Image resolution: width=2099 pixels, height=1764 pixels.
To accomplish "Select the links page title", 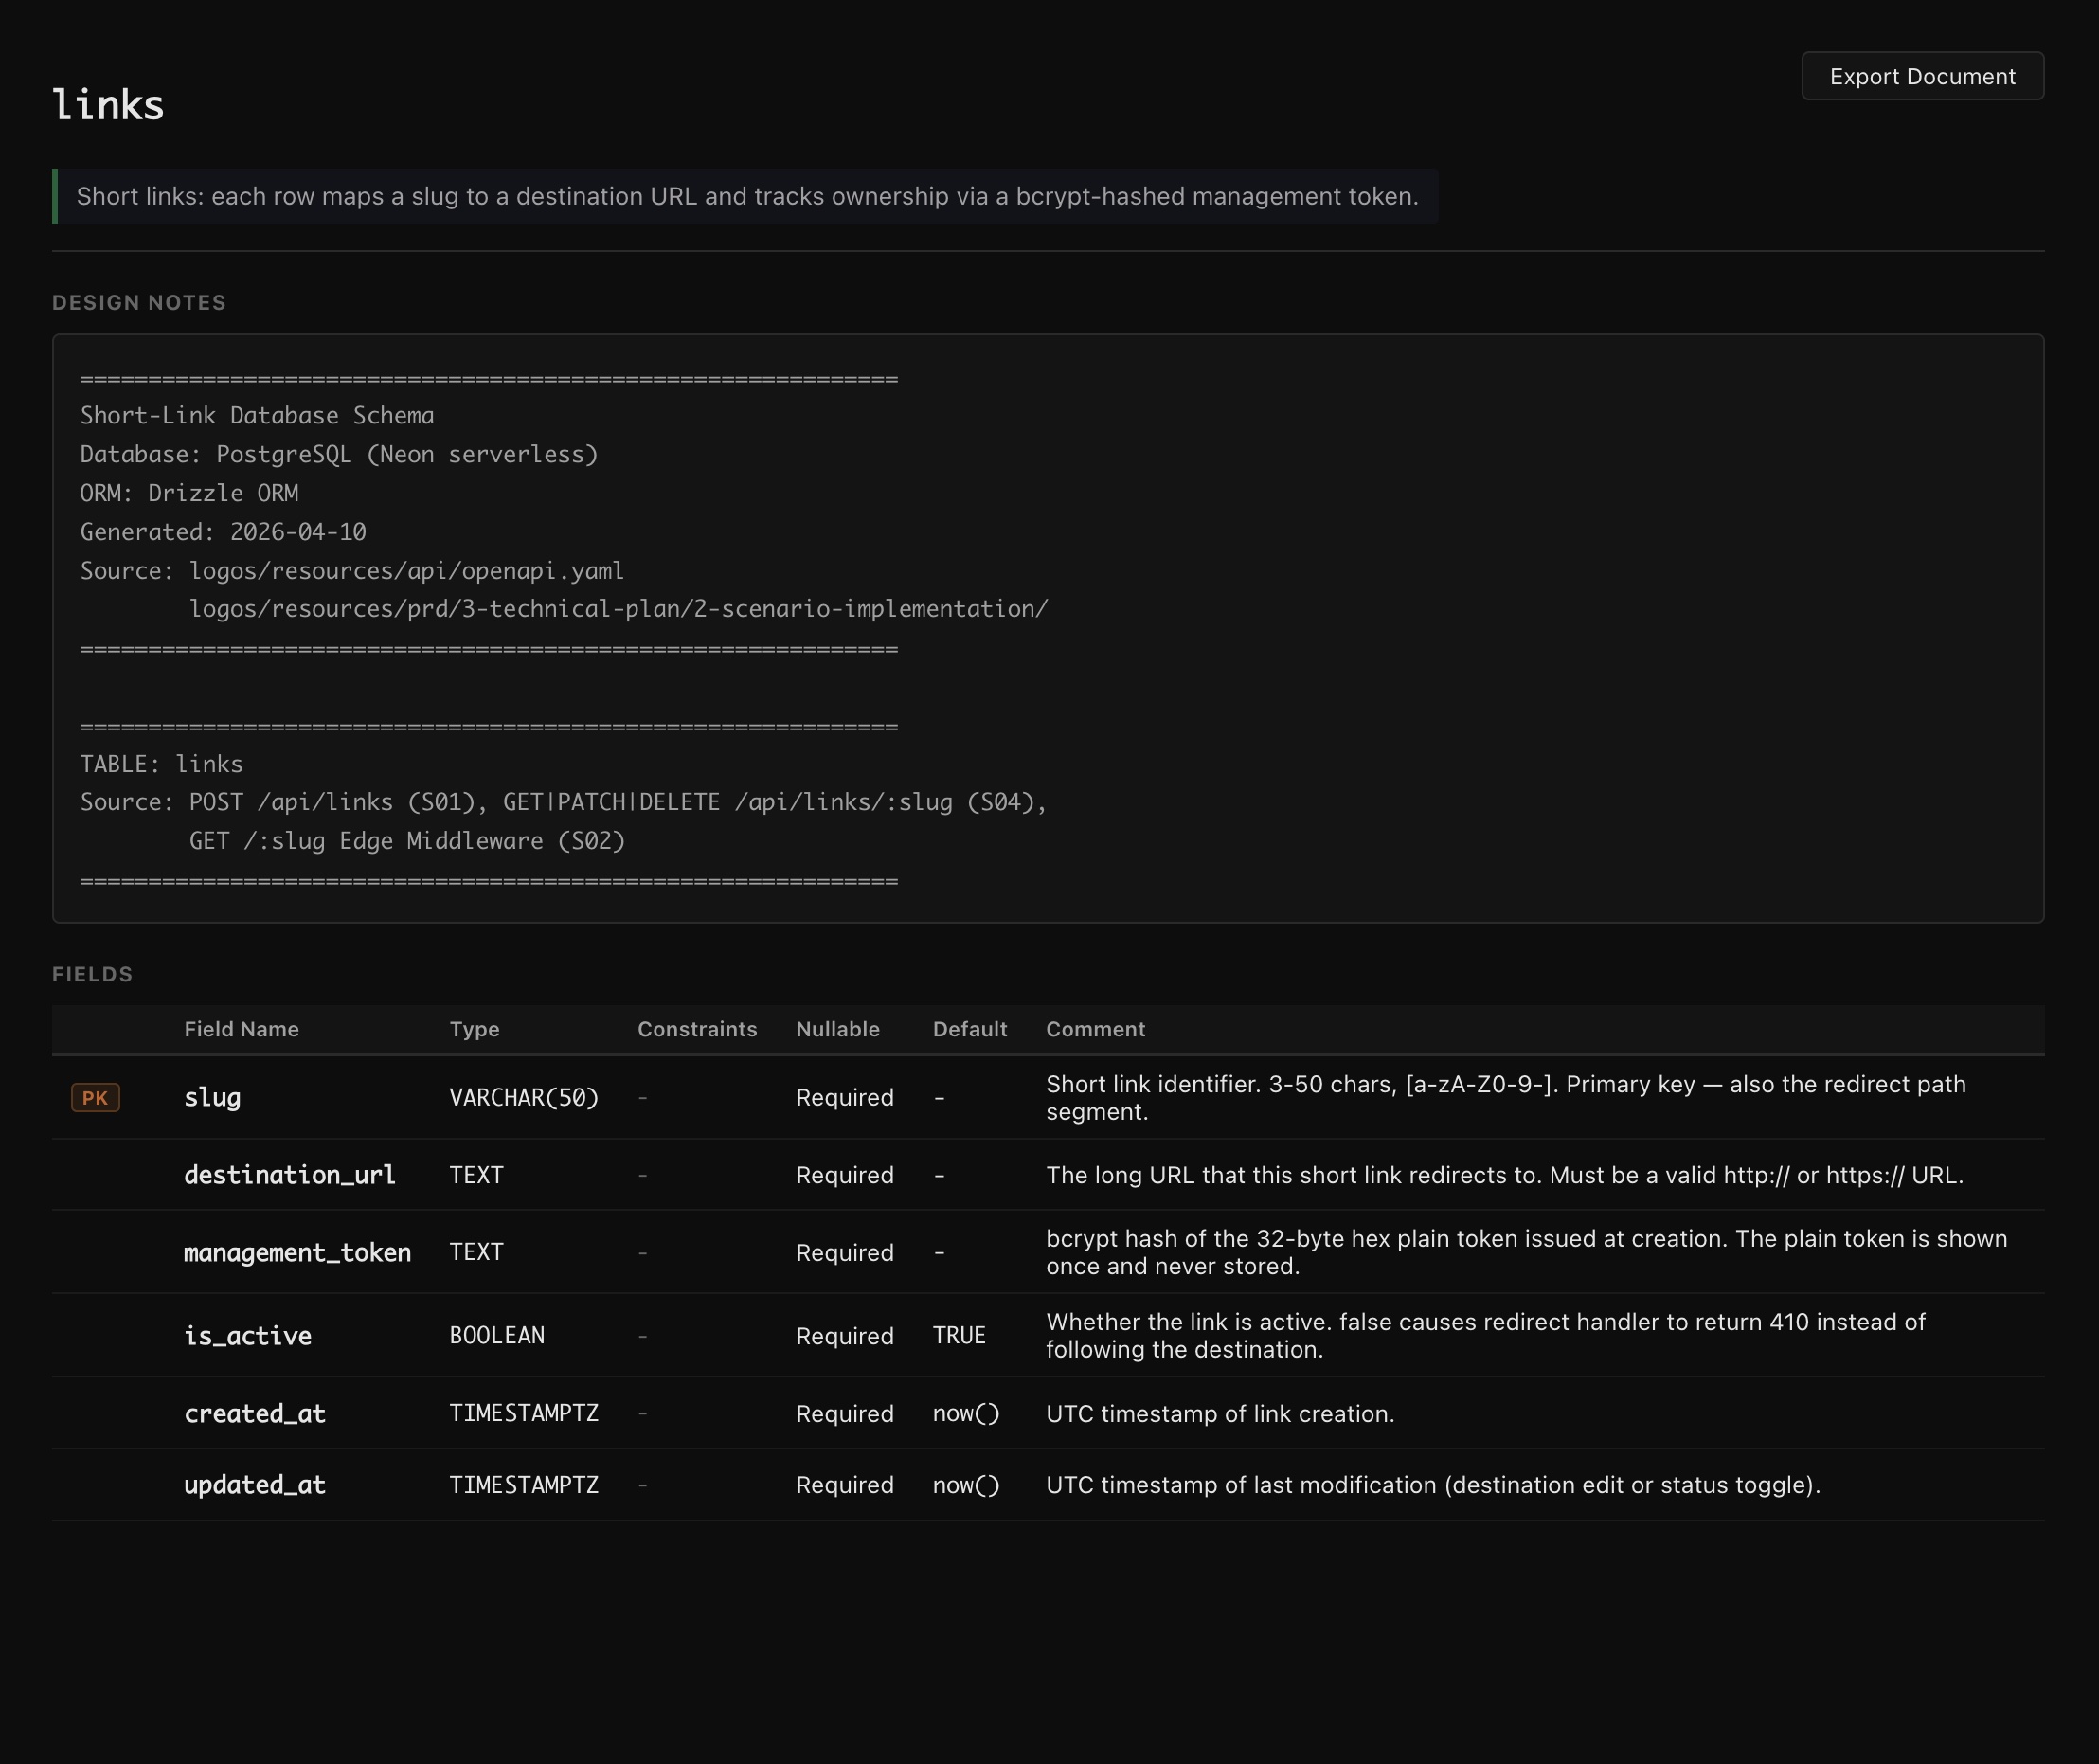I will [108, 105].
